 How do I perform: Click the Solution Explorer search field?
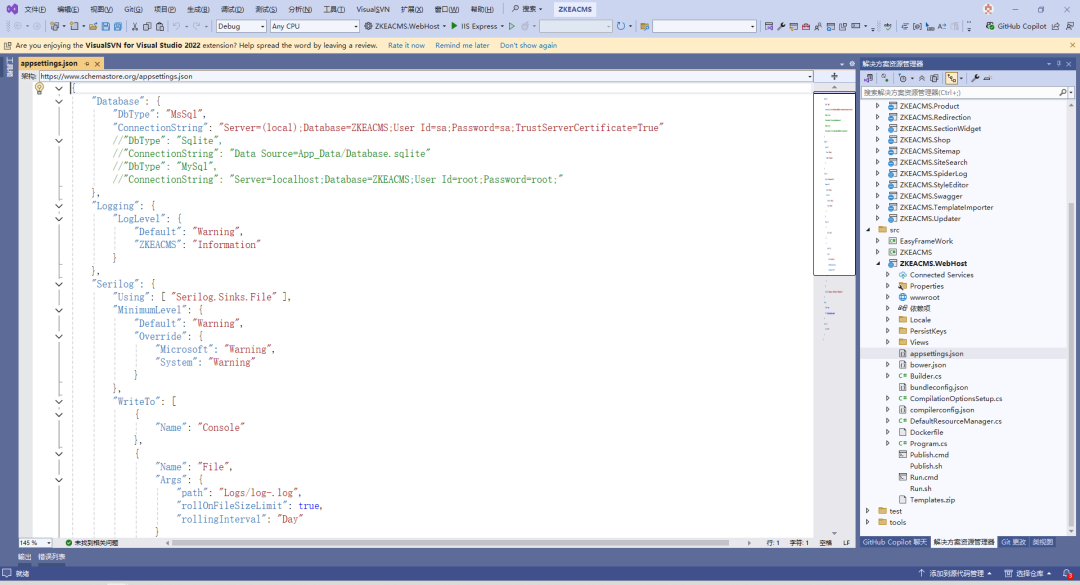(x=960, y=92)
